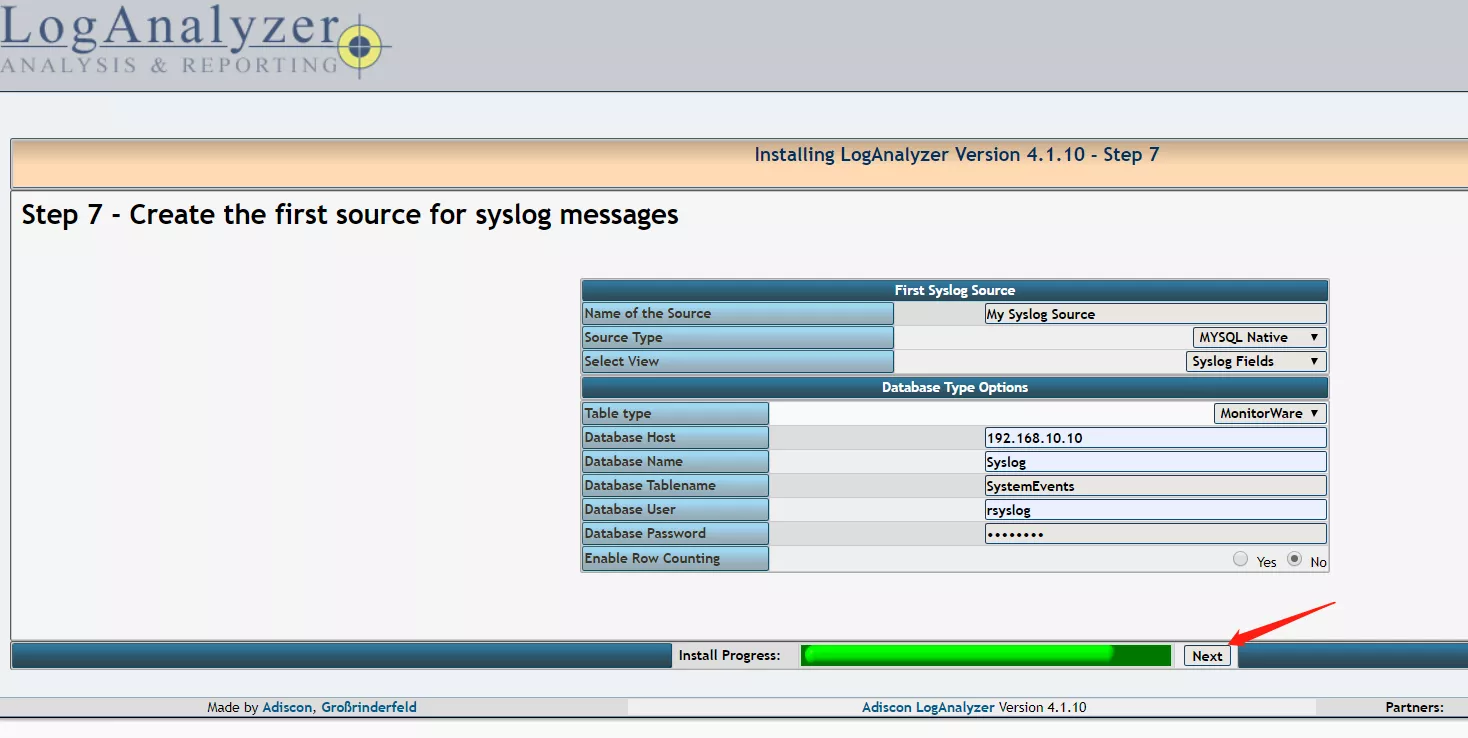Open the Source Type dropdown
Image resolution: width=1468 pixels, height=738 pixels.
point(1259,338)
